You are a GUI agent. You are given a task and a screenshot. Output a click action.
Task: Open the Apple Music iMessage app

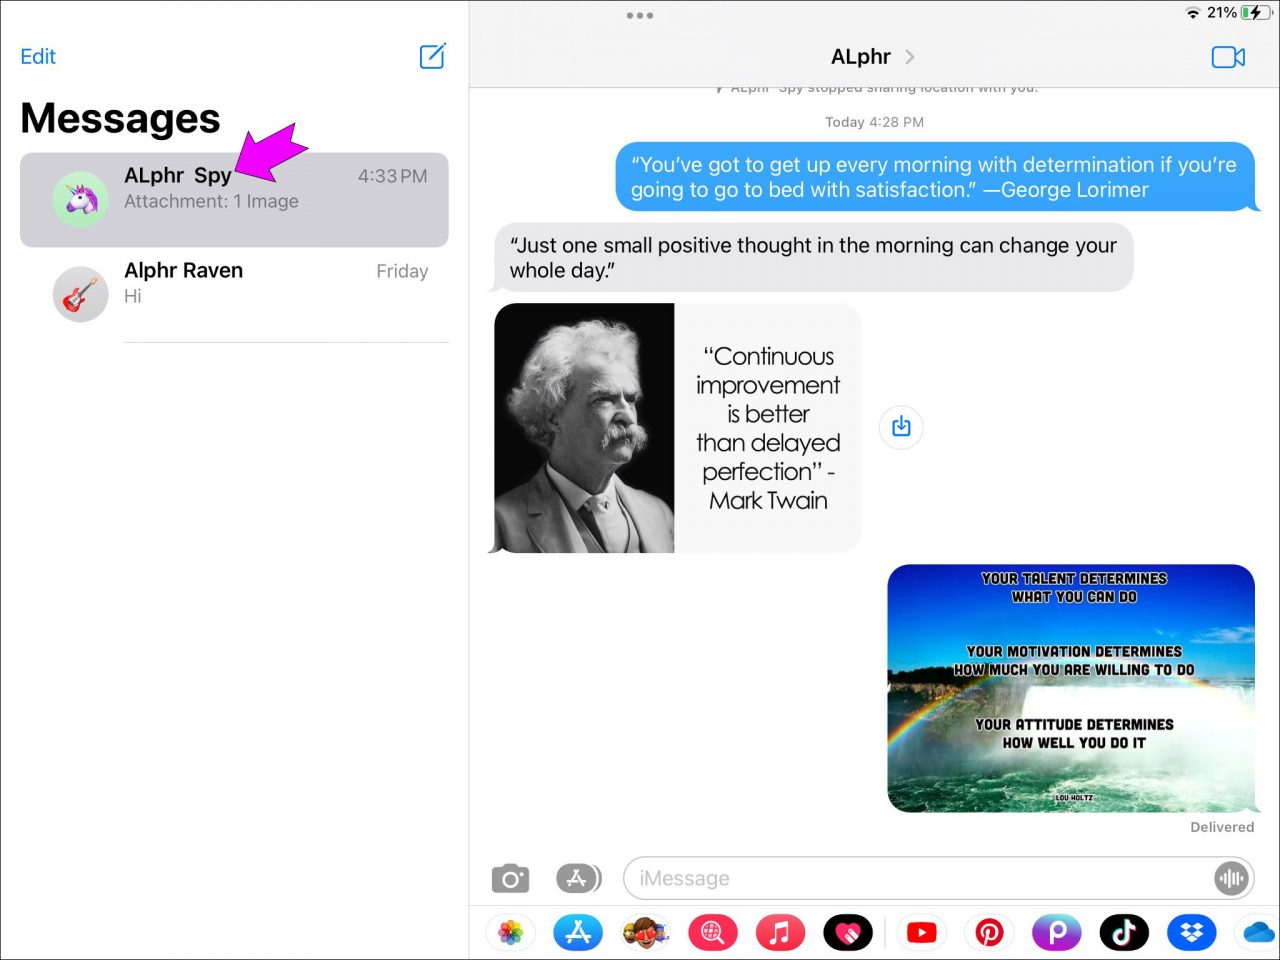click(x=780, y=932)
